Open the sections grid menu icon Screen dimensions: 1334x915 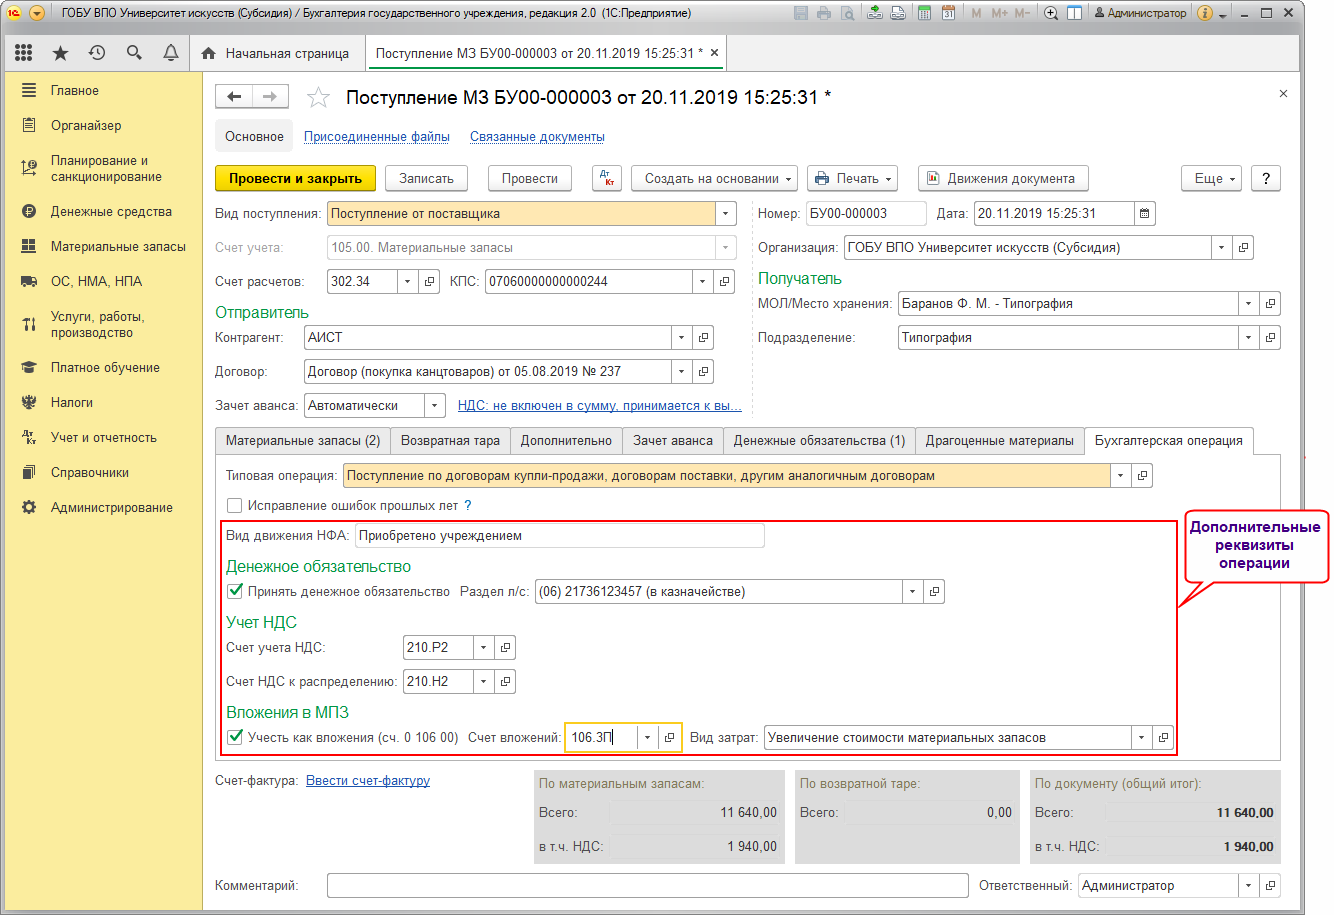click(23, 53)
